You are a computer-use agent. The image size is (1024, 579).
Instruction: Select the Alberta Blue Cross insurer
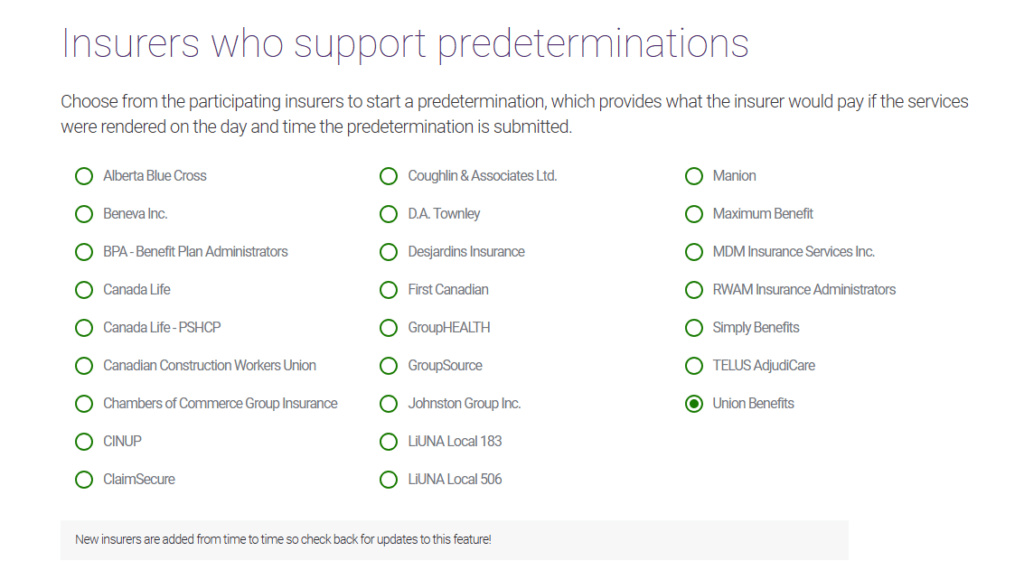click(84, 176)
